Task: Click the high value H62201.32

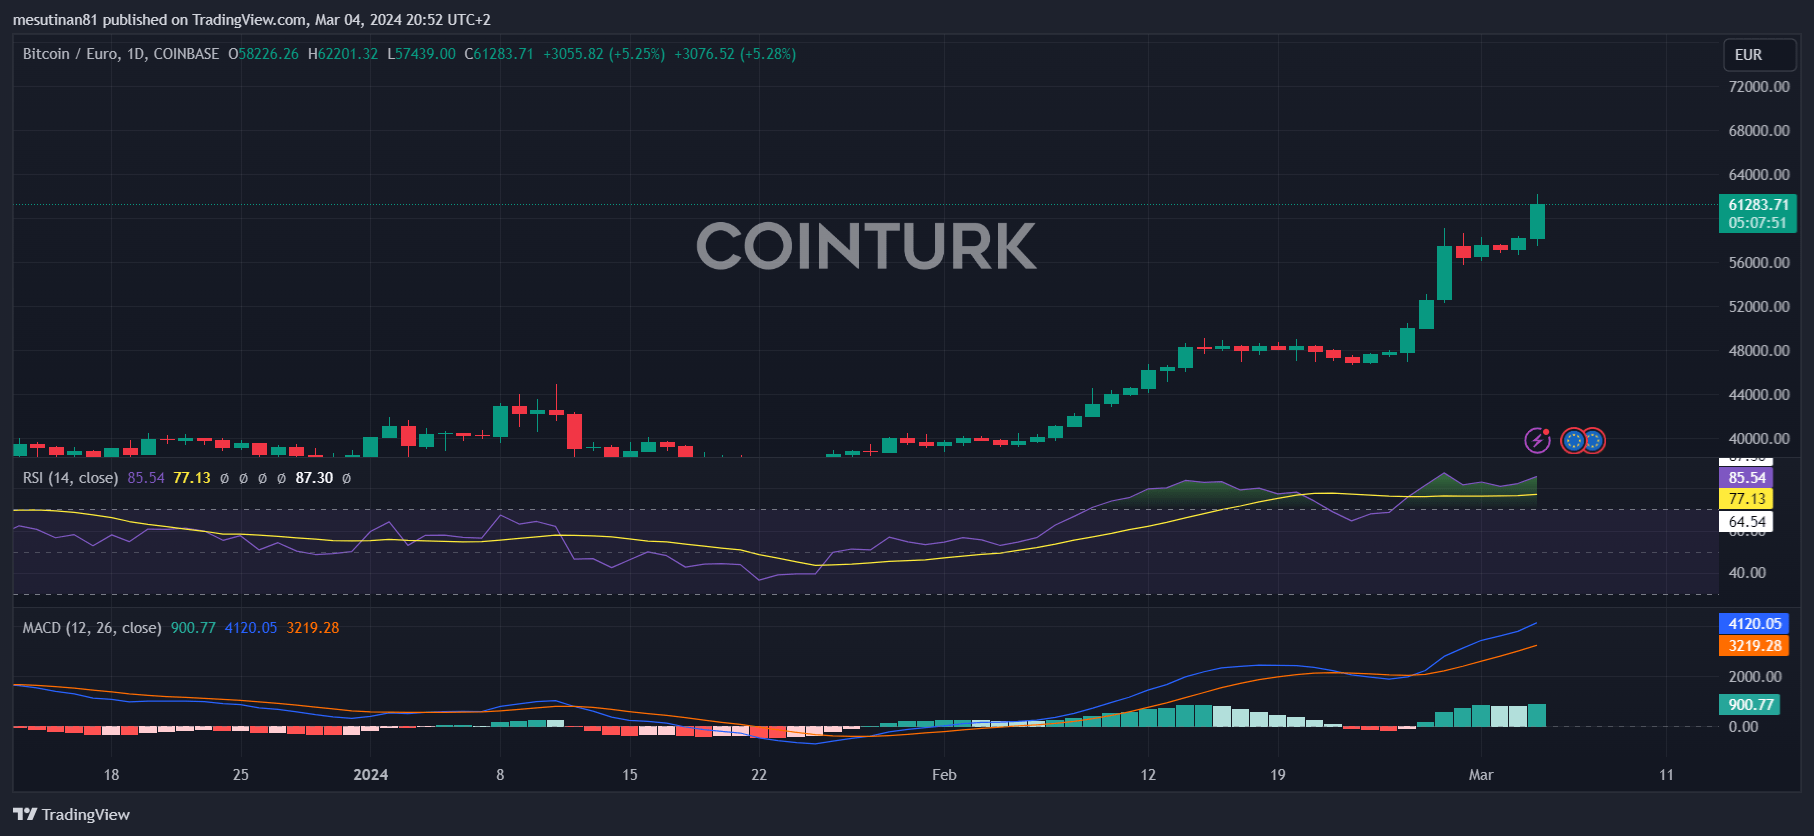Action: pos(343,54)
